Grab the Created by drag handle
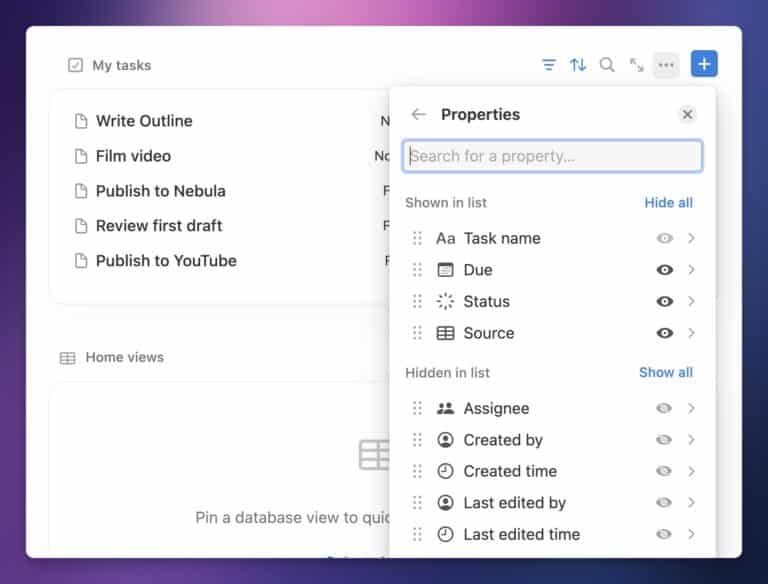Screen dimensions: 768x584 (x=417, y=440)
